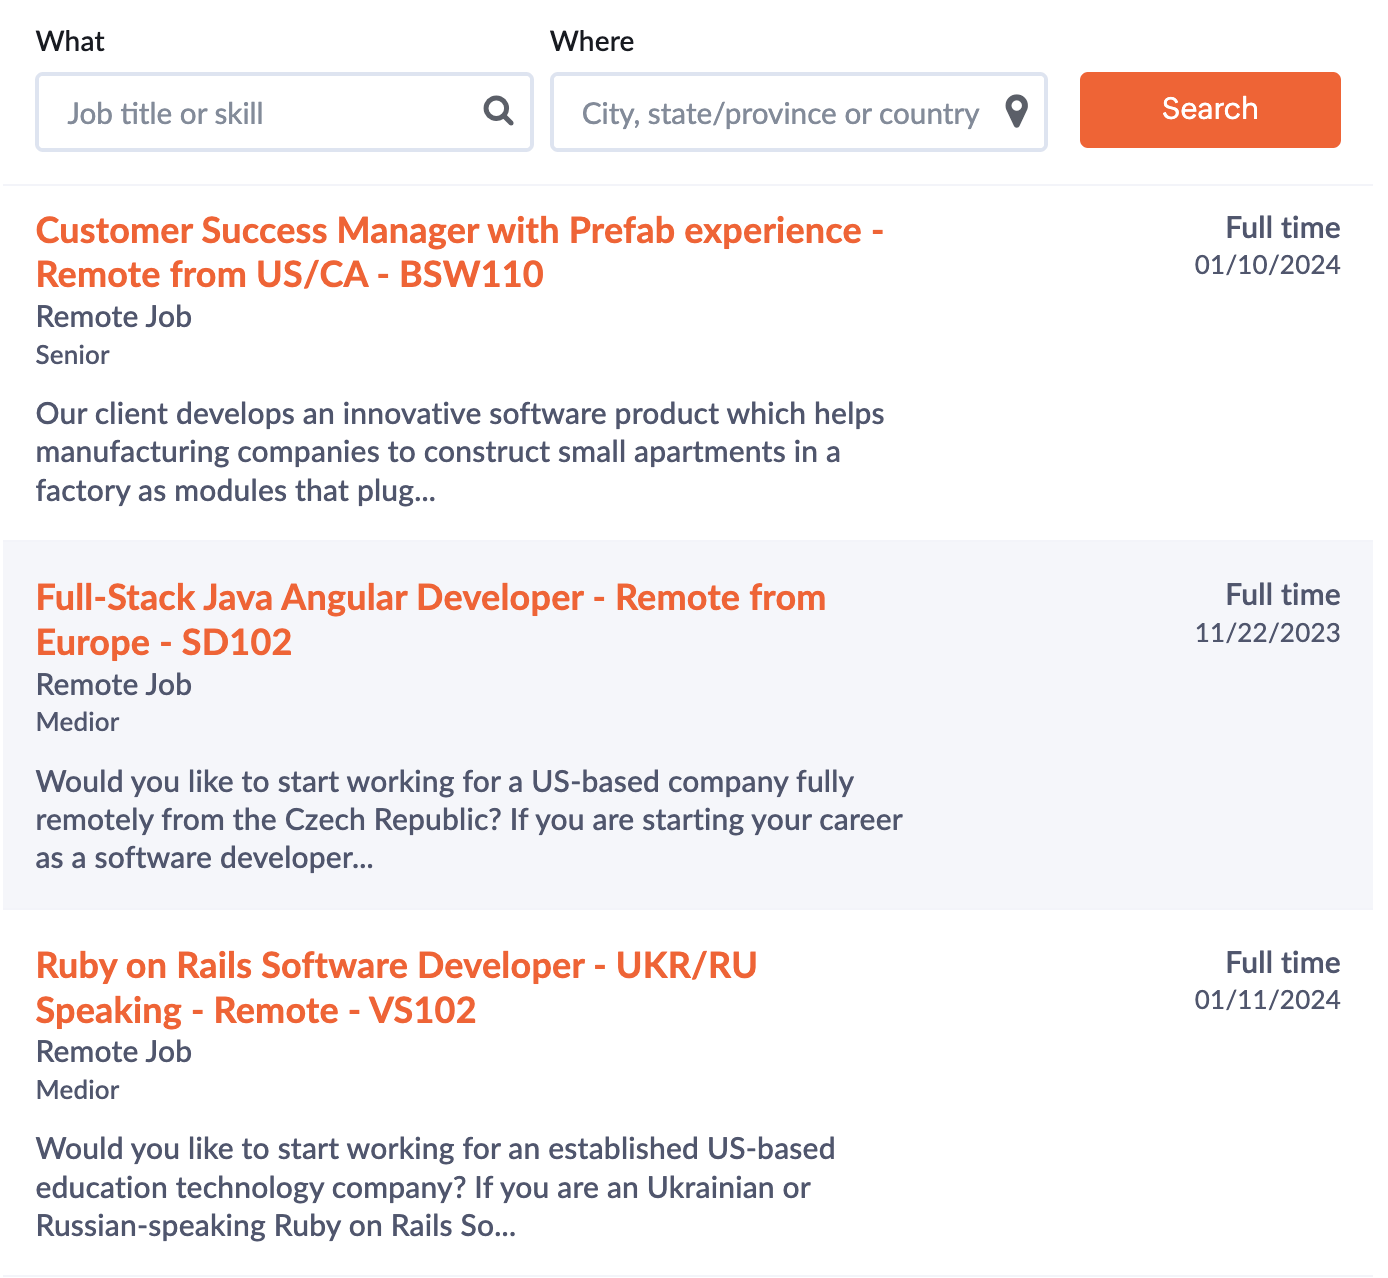
Task: Click 'Remote Job' under Full-Stack Java Angular Developer
Action: pos(114,685)
